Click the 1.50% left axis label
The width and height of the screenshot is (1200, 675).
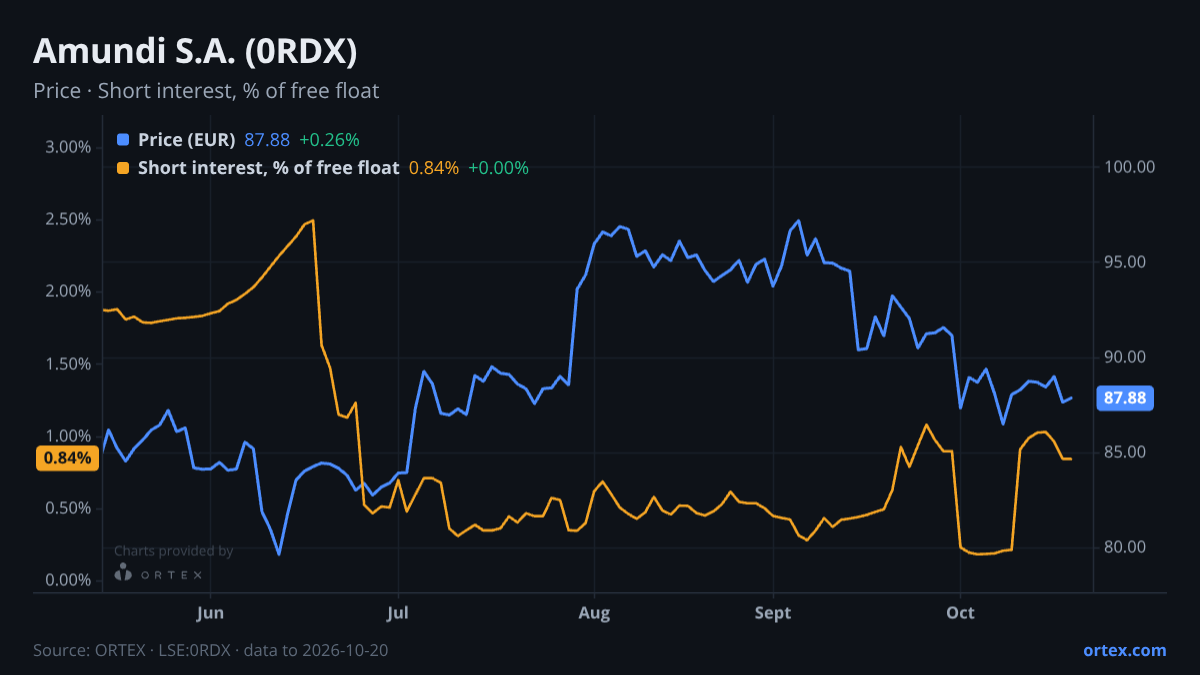point(69,364)
